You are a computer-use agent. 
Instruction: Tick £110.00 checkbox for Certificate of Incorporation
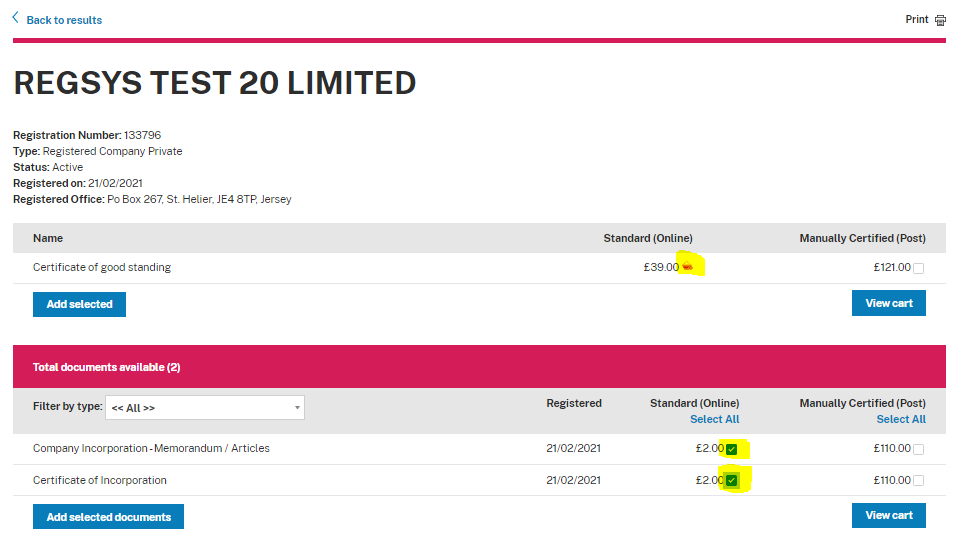tap(919, 481)
